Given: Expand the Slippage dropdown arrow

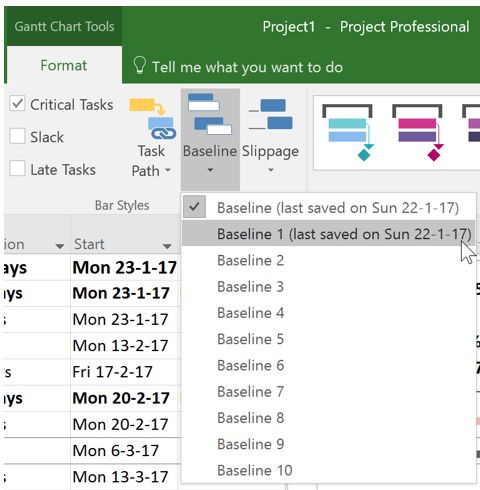Looking at the screenshot, I should 271,170.
